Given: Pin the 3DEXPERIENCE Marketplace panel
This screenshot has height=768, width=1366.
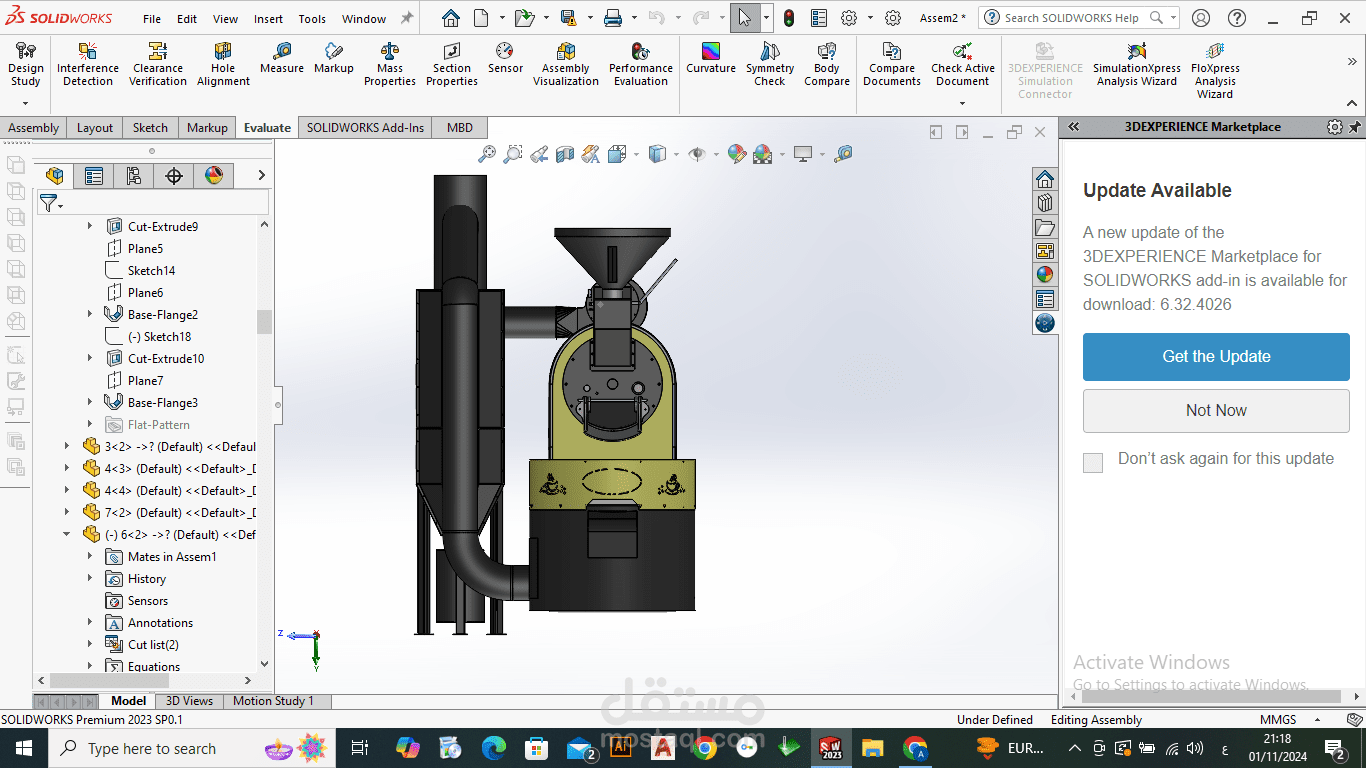Looking at the screenshot, I should [1355, 127].
